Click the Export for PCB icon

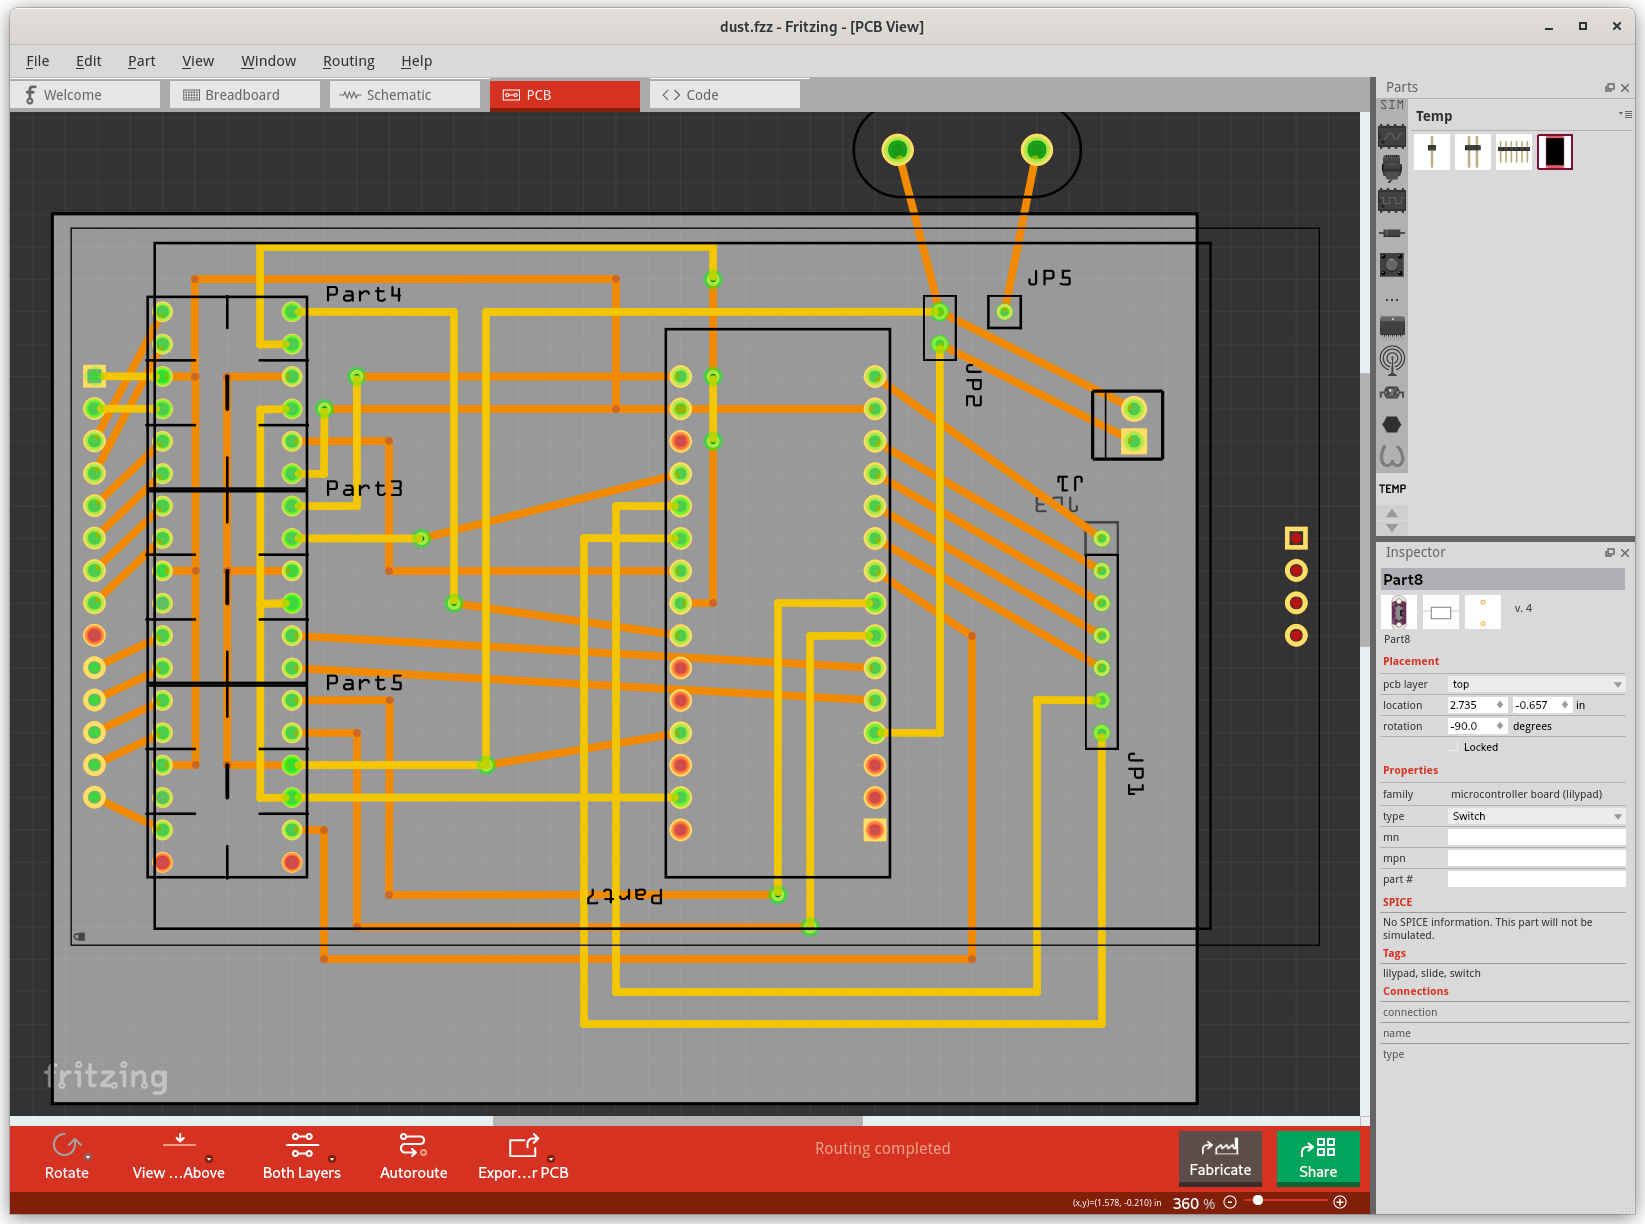522,1145
